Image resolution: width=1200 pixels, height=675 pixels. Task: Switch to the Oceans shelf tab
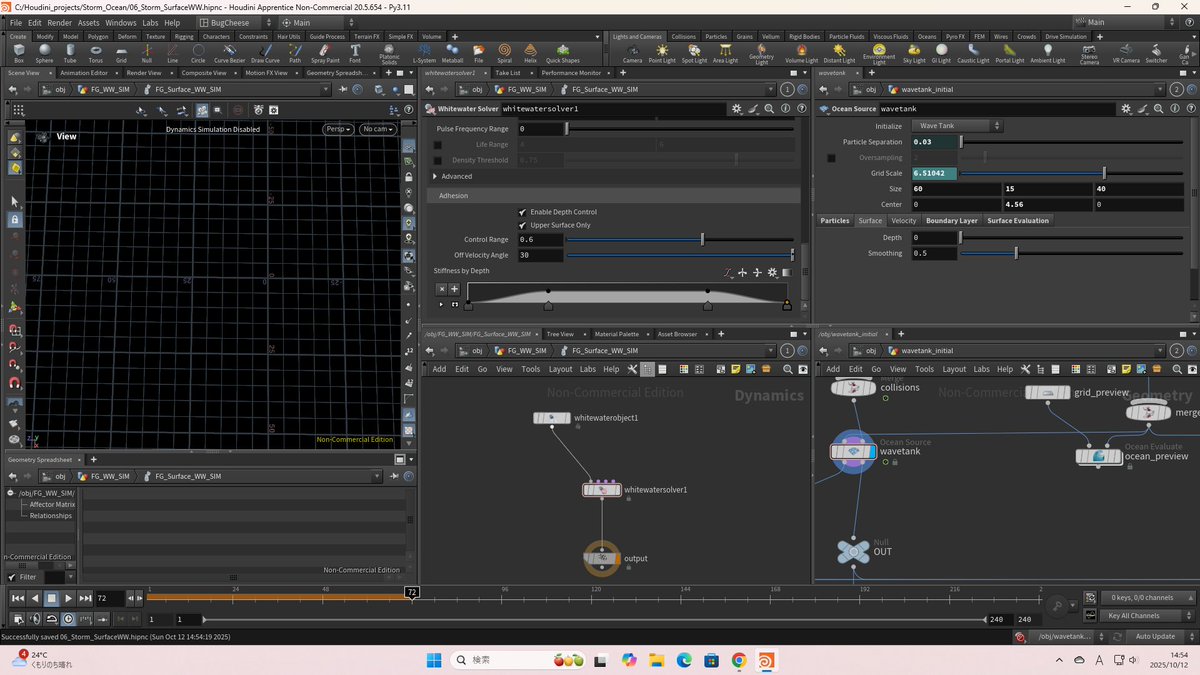[x=927, y=36]
